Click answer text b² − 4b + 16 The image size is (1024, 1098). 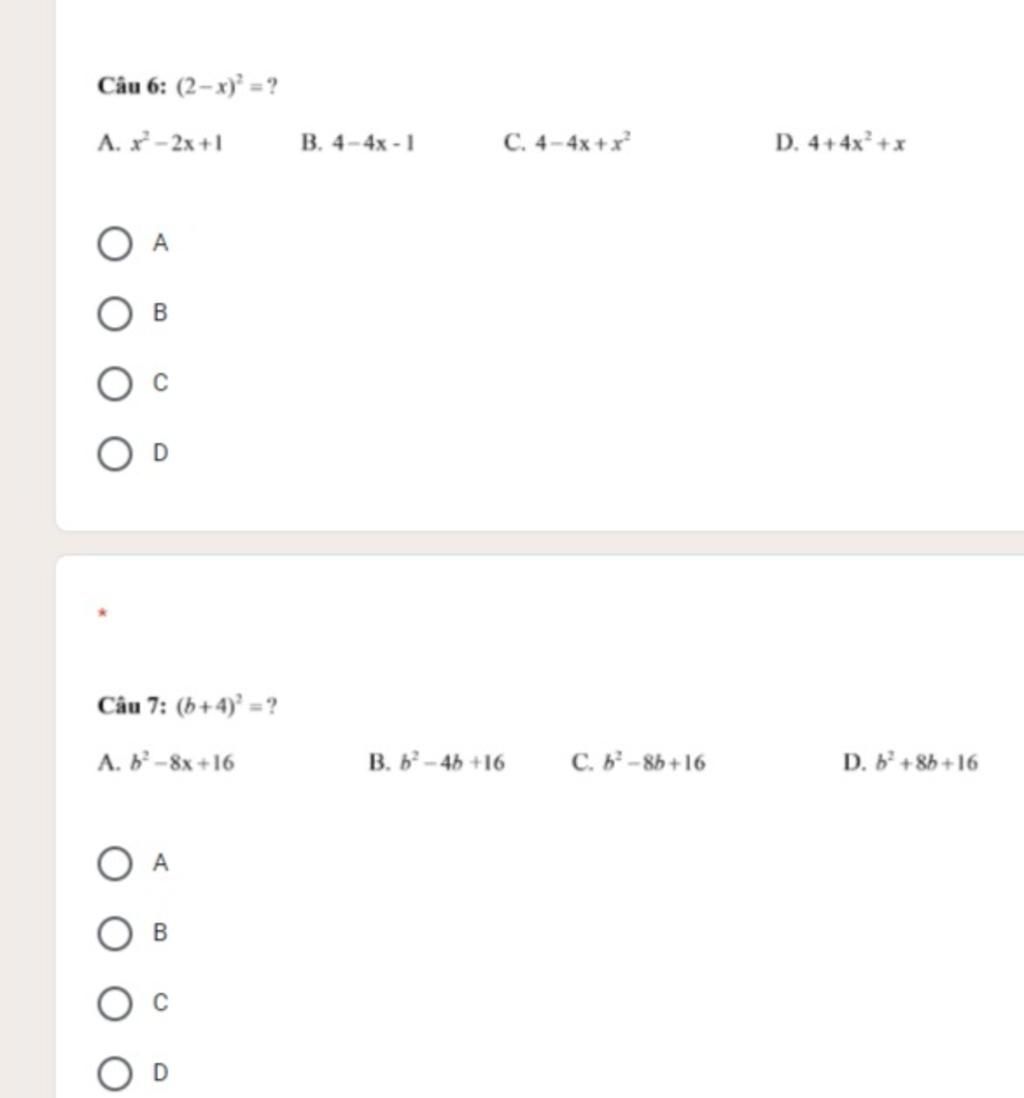[452, 762]
